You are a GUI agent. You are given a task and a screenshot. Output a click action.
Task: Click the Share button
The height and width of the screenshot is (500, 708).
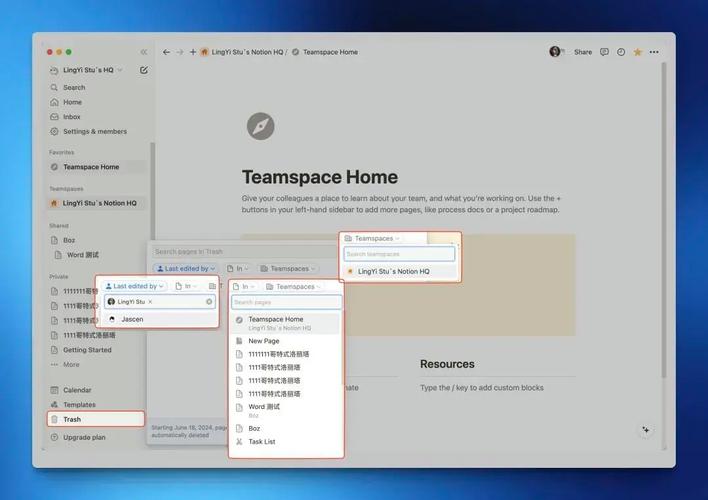583,52
